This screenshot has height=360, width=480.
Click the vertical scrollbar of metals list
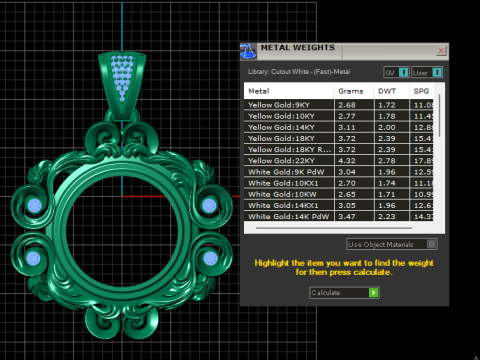[x=439, y=115]
